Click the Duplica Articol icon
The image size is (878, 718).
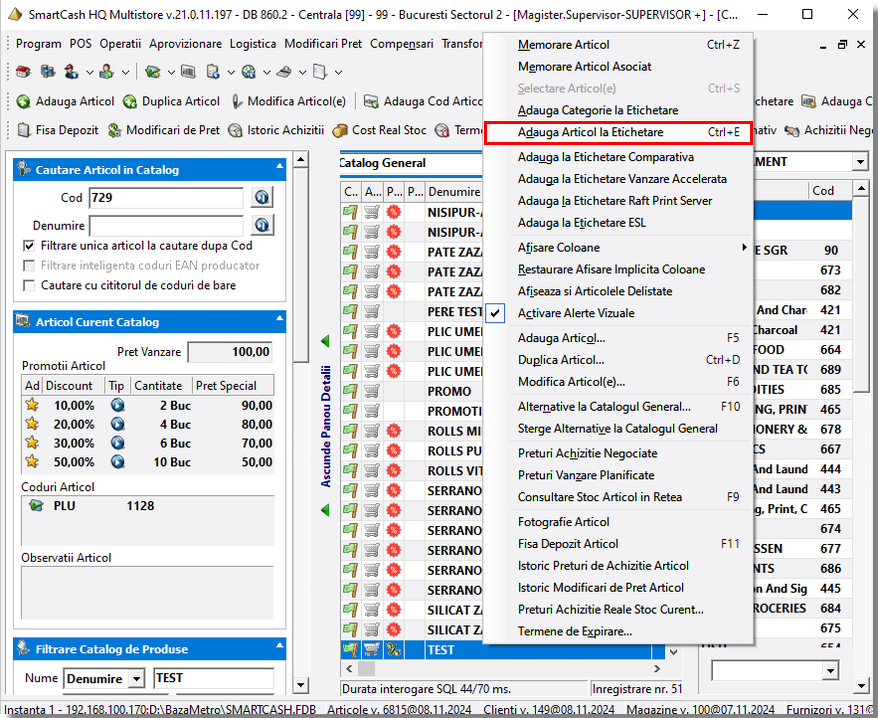[x=130, y=101]
